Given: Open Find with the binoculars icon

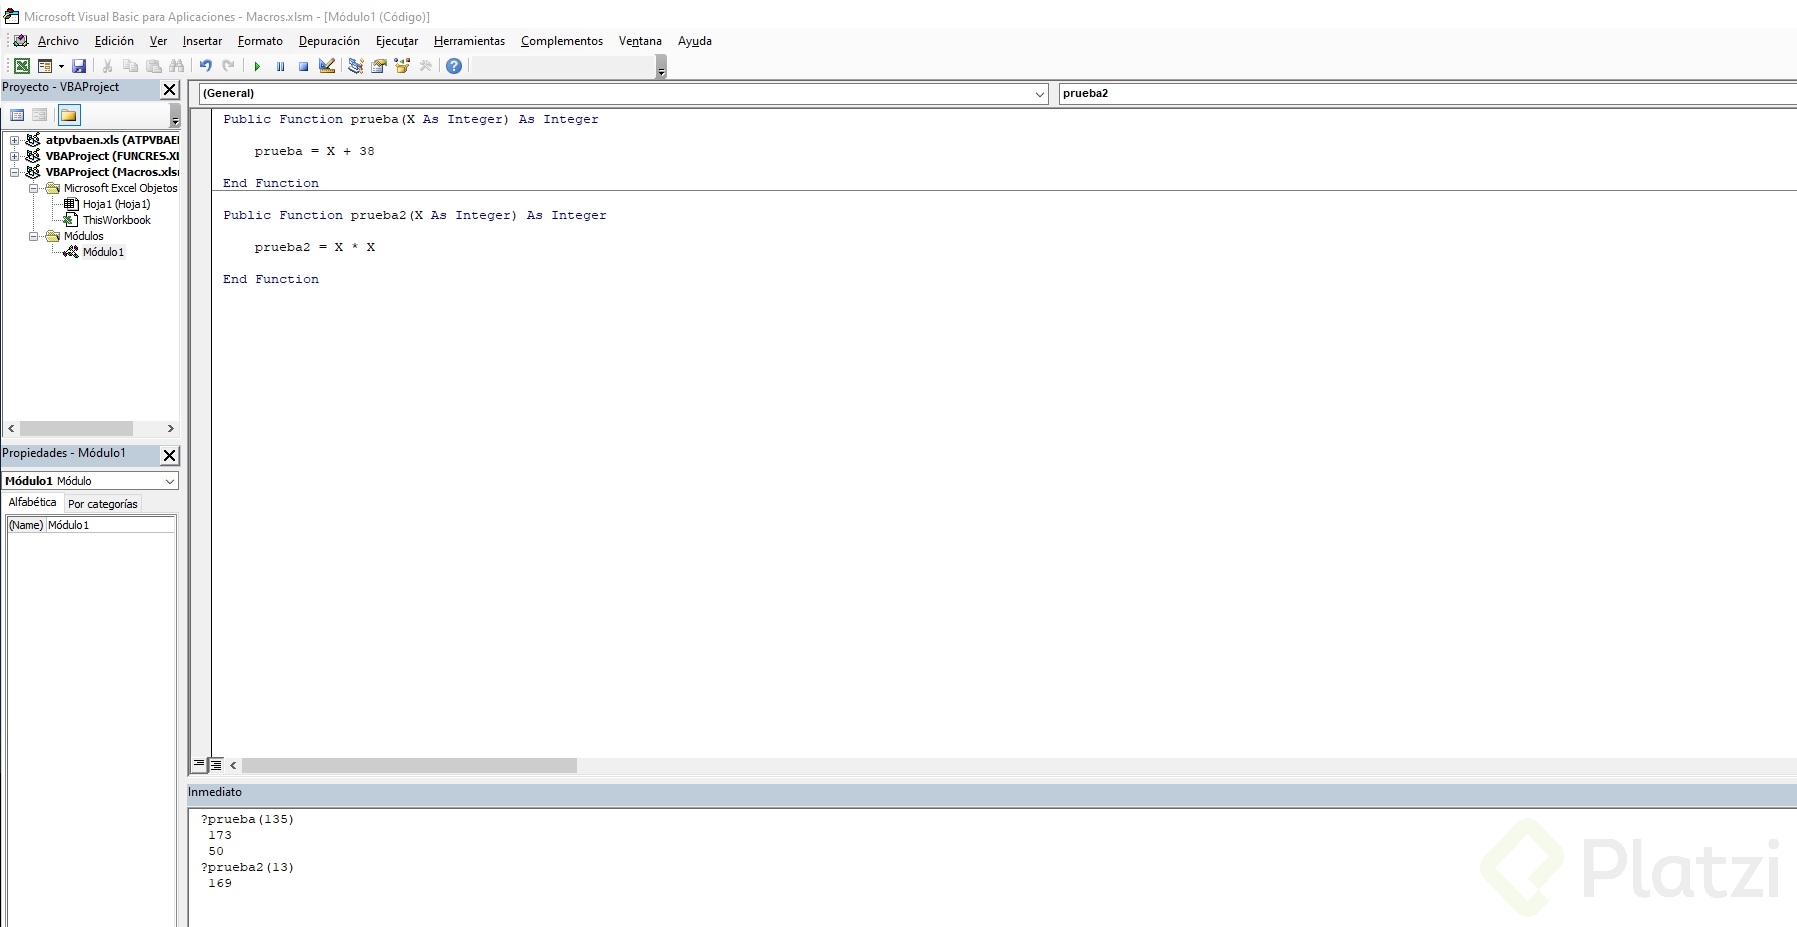Looking at the screenshot, I should point(177,66).
